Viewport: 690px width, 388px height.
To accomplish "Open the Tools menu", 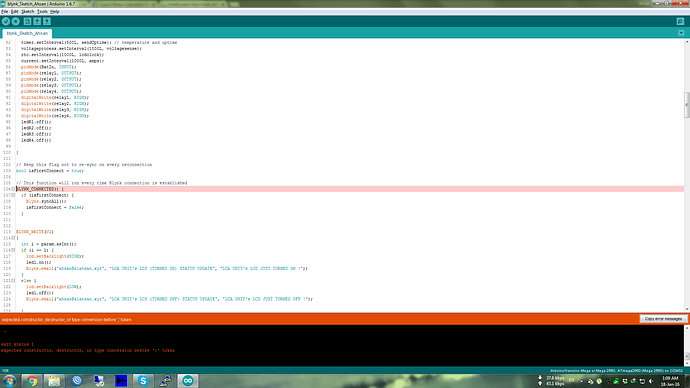I will [x=42, y=11].
